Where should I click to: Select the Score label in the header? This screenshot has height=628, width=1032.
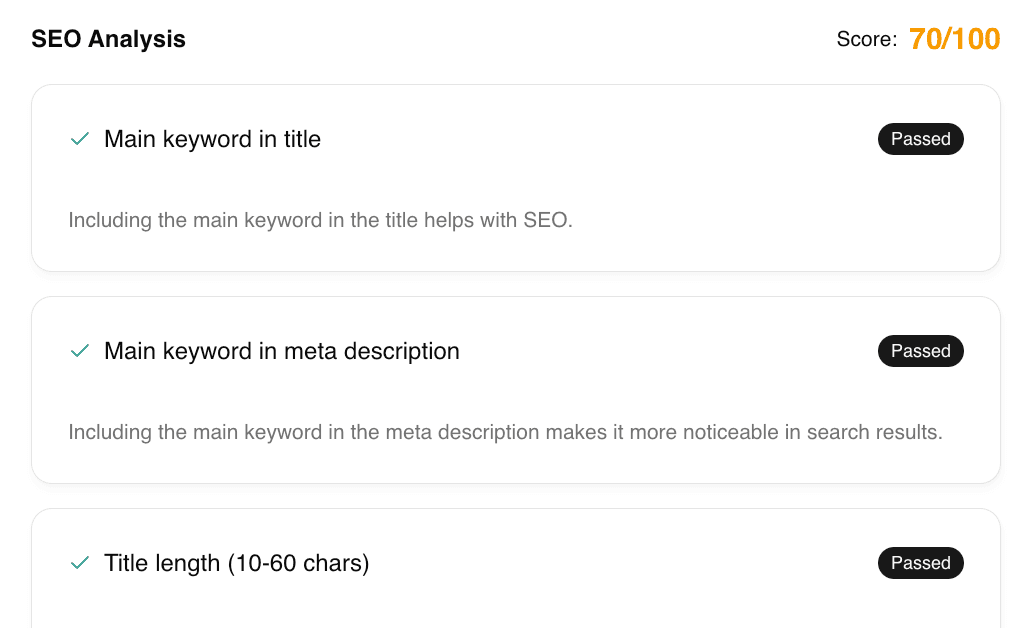(x=866, y=39)
